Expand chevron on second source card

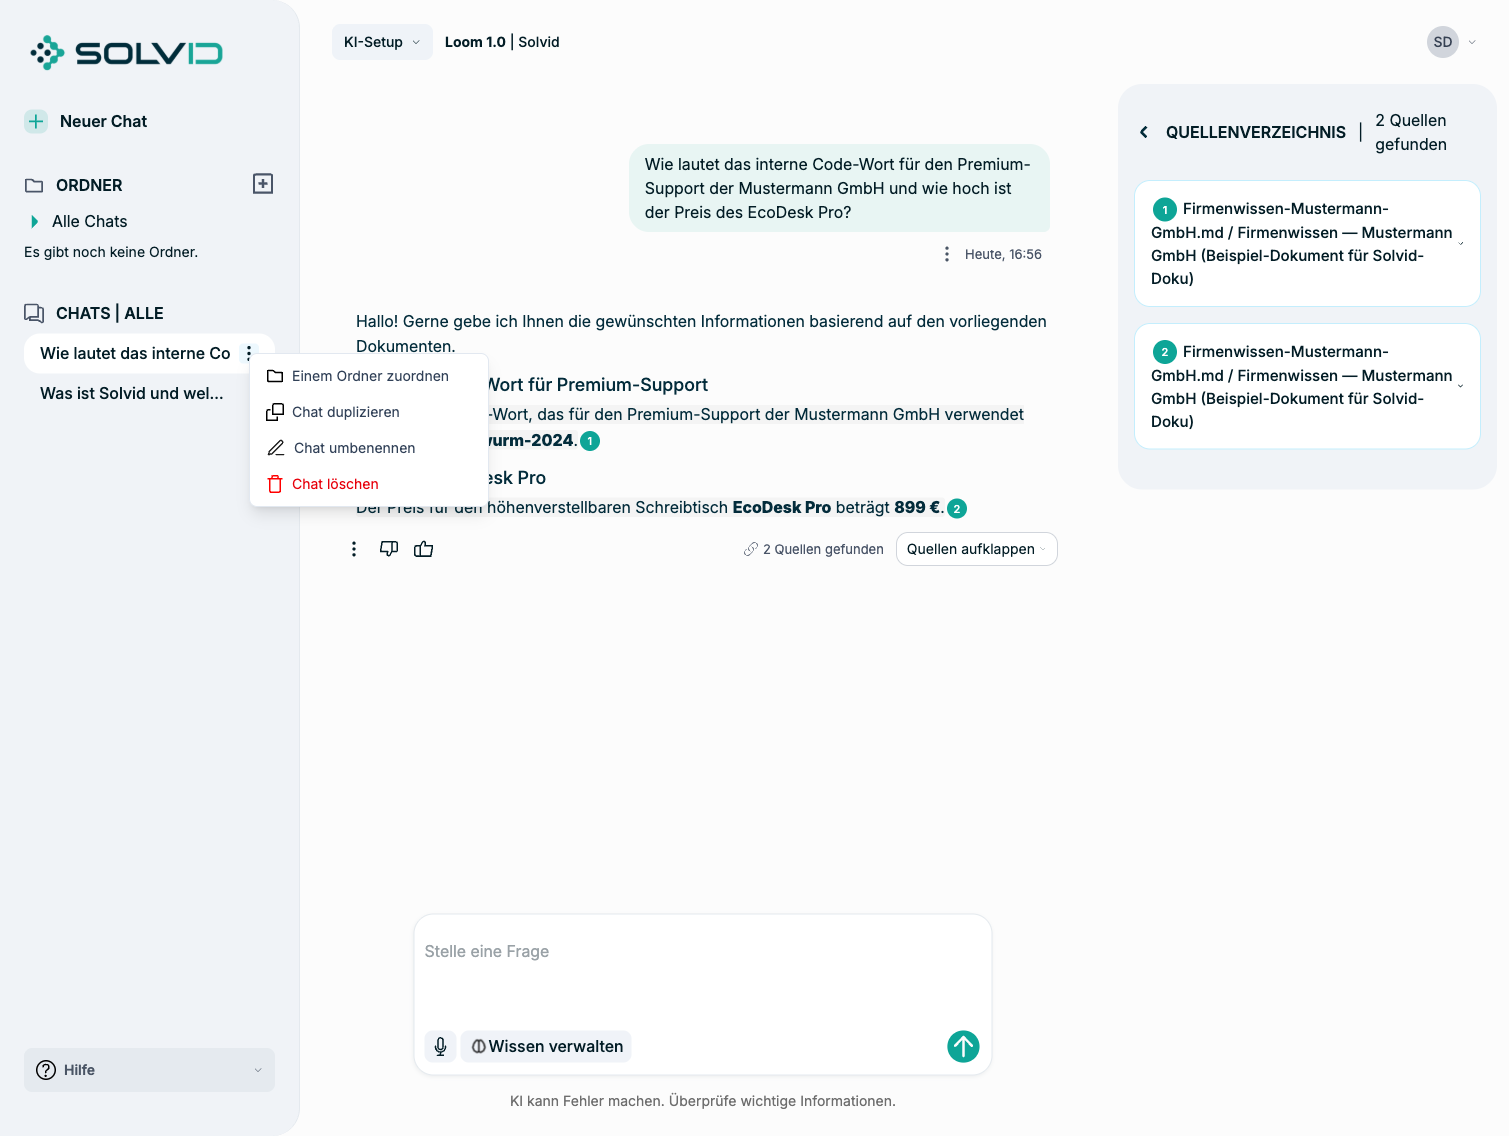pos(1461,387)
